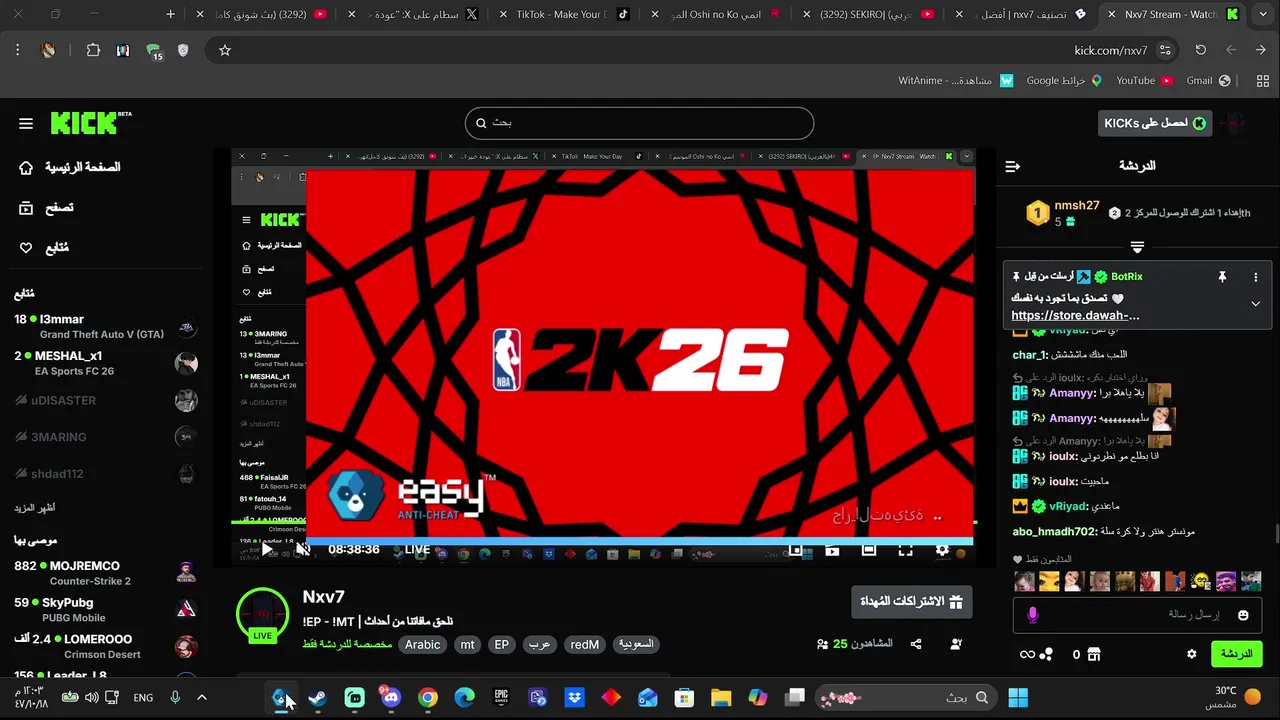Open Epic Games from the taskbar
Screen dimensions: 1280x720
[x=501, y=697]
